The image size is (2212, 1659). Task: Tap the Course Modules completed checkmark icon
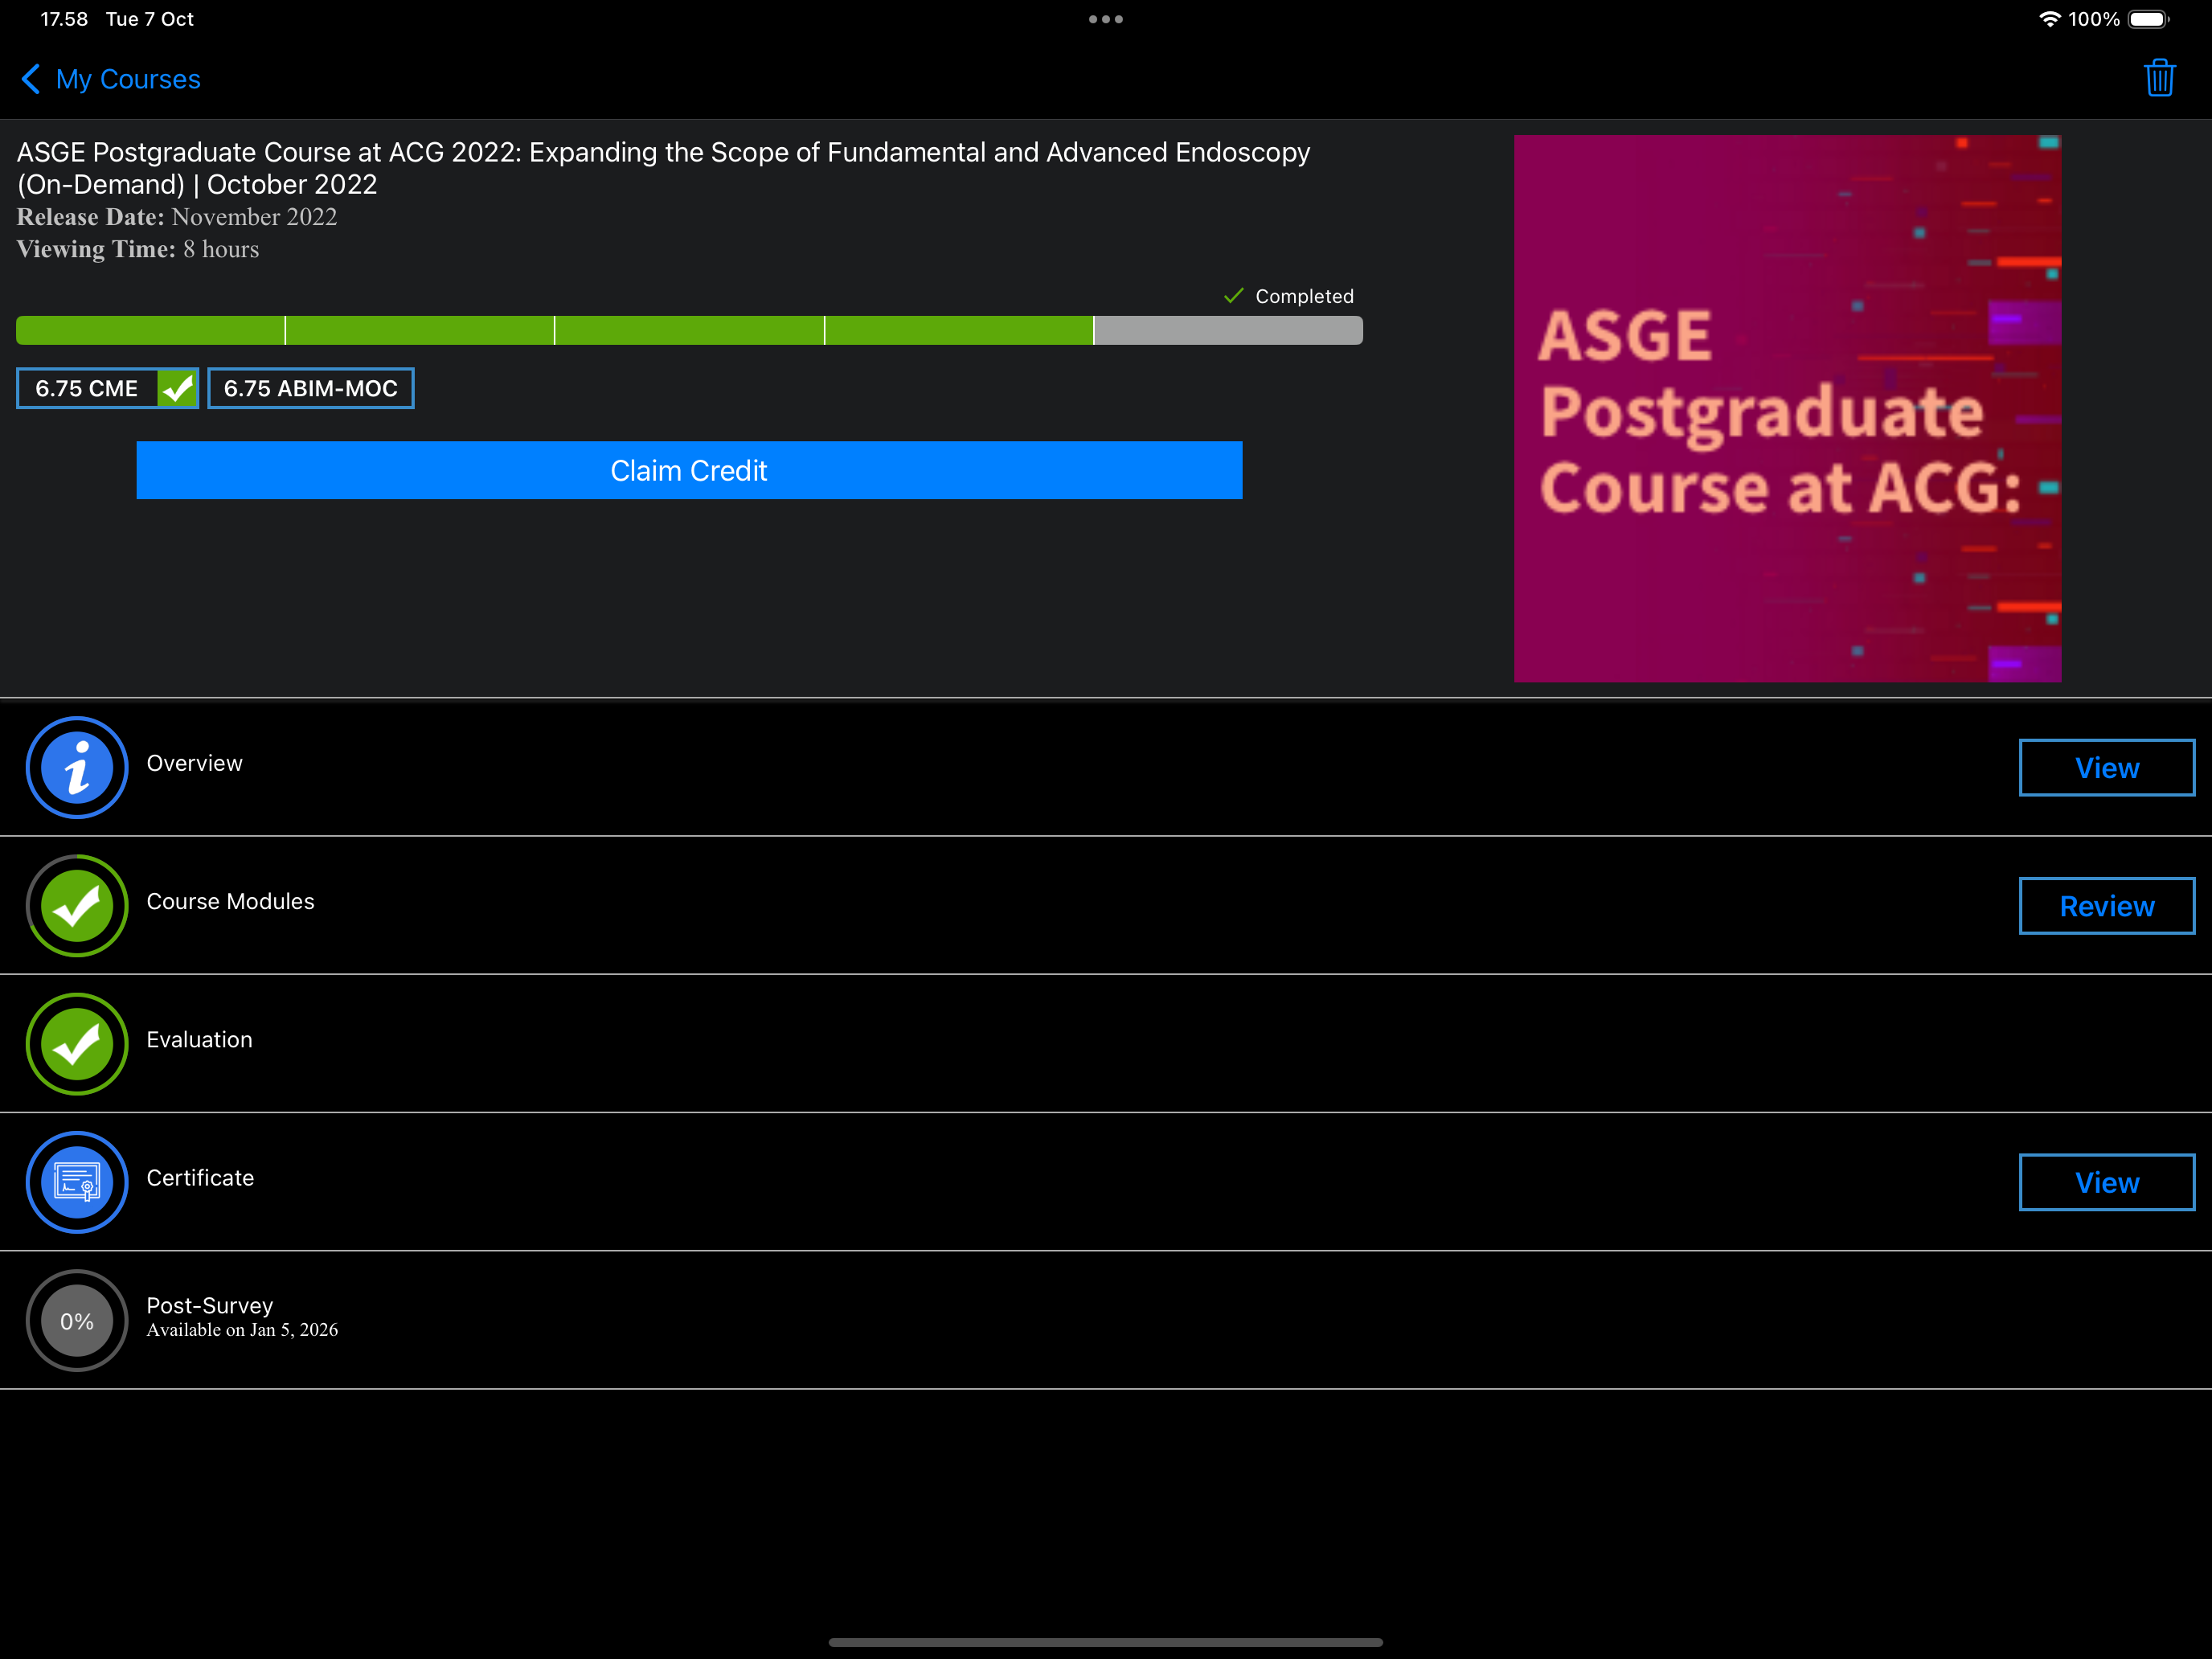[77, 905]
